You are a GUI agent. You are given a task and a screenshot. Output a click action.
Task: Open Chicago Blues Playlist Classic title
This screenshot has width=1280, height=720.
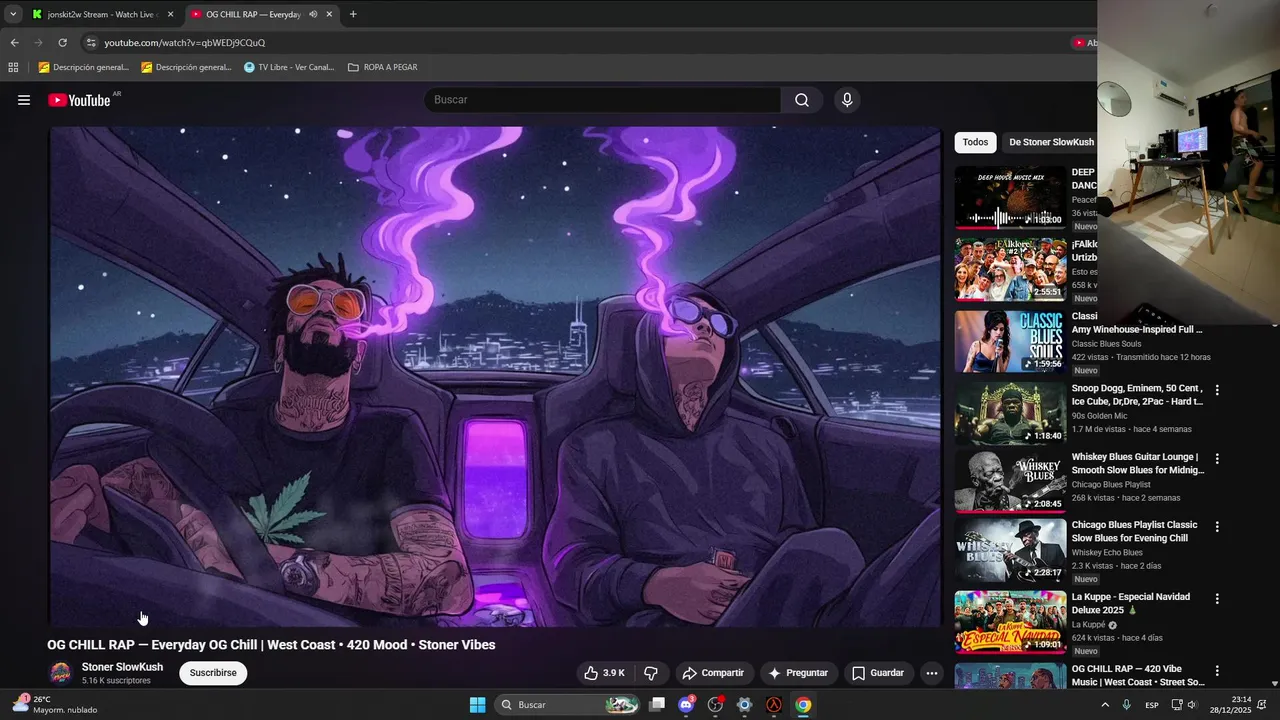point(1134,531)
